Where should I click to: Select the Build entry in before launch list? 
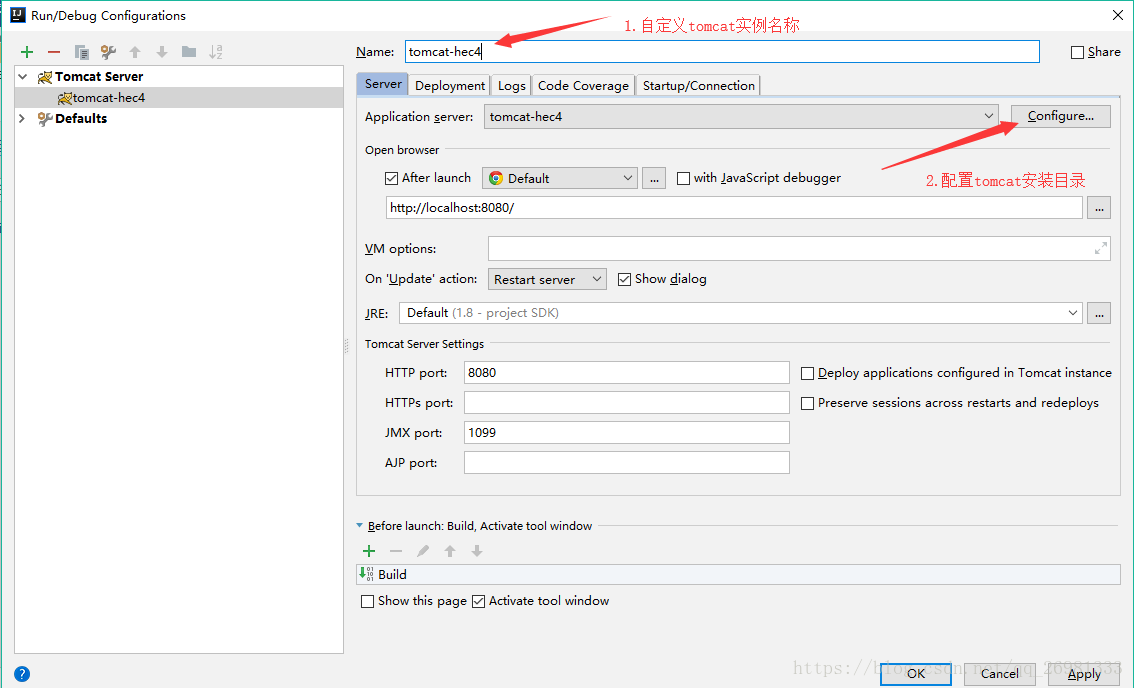(738, 574)
